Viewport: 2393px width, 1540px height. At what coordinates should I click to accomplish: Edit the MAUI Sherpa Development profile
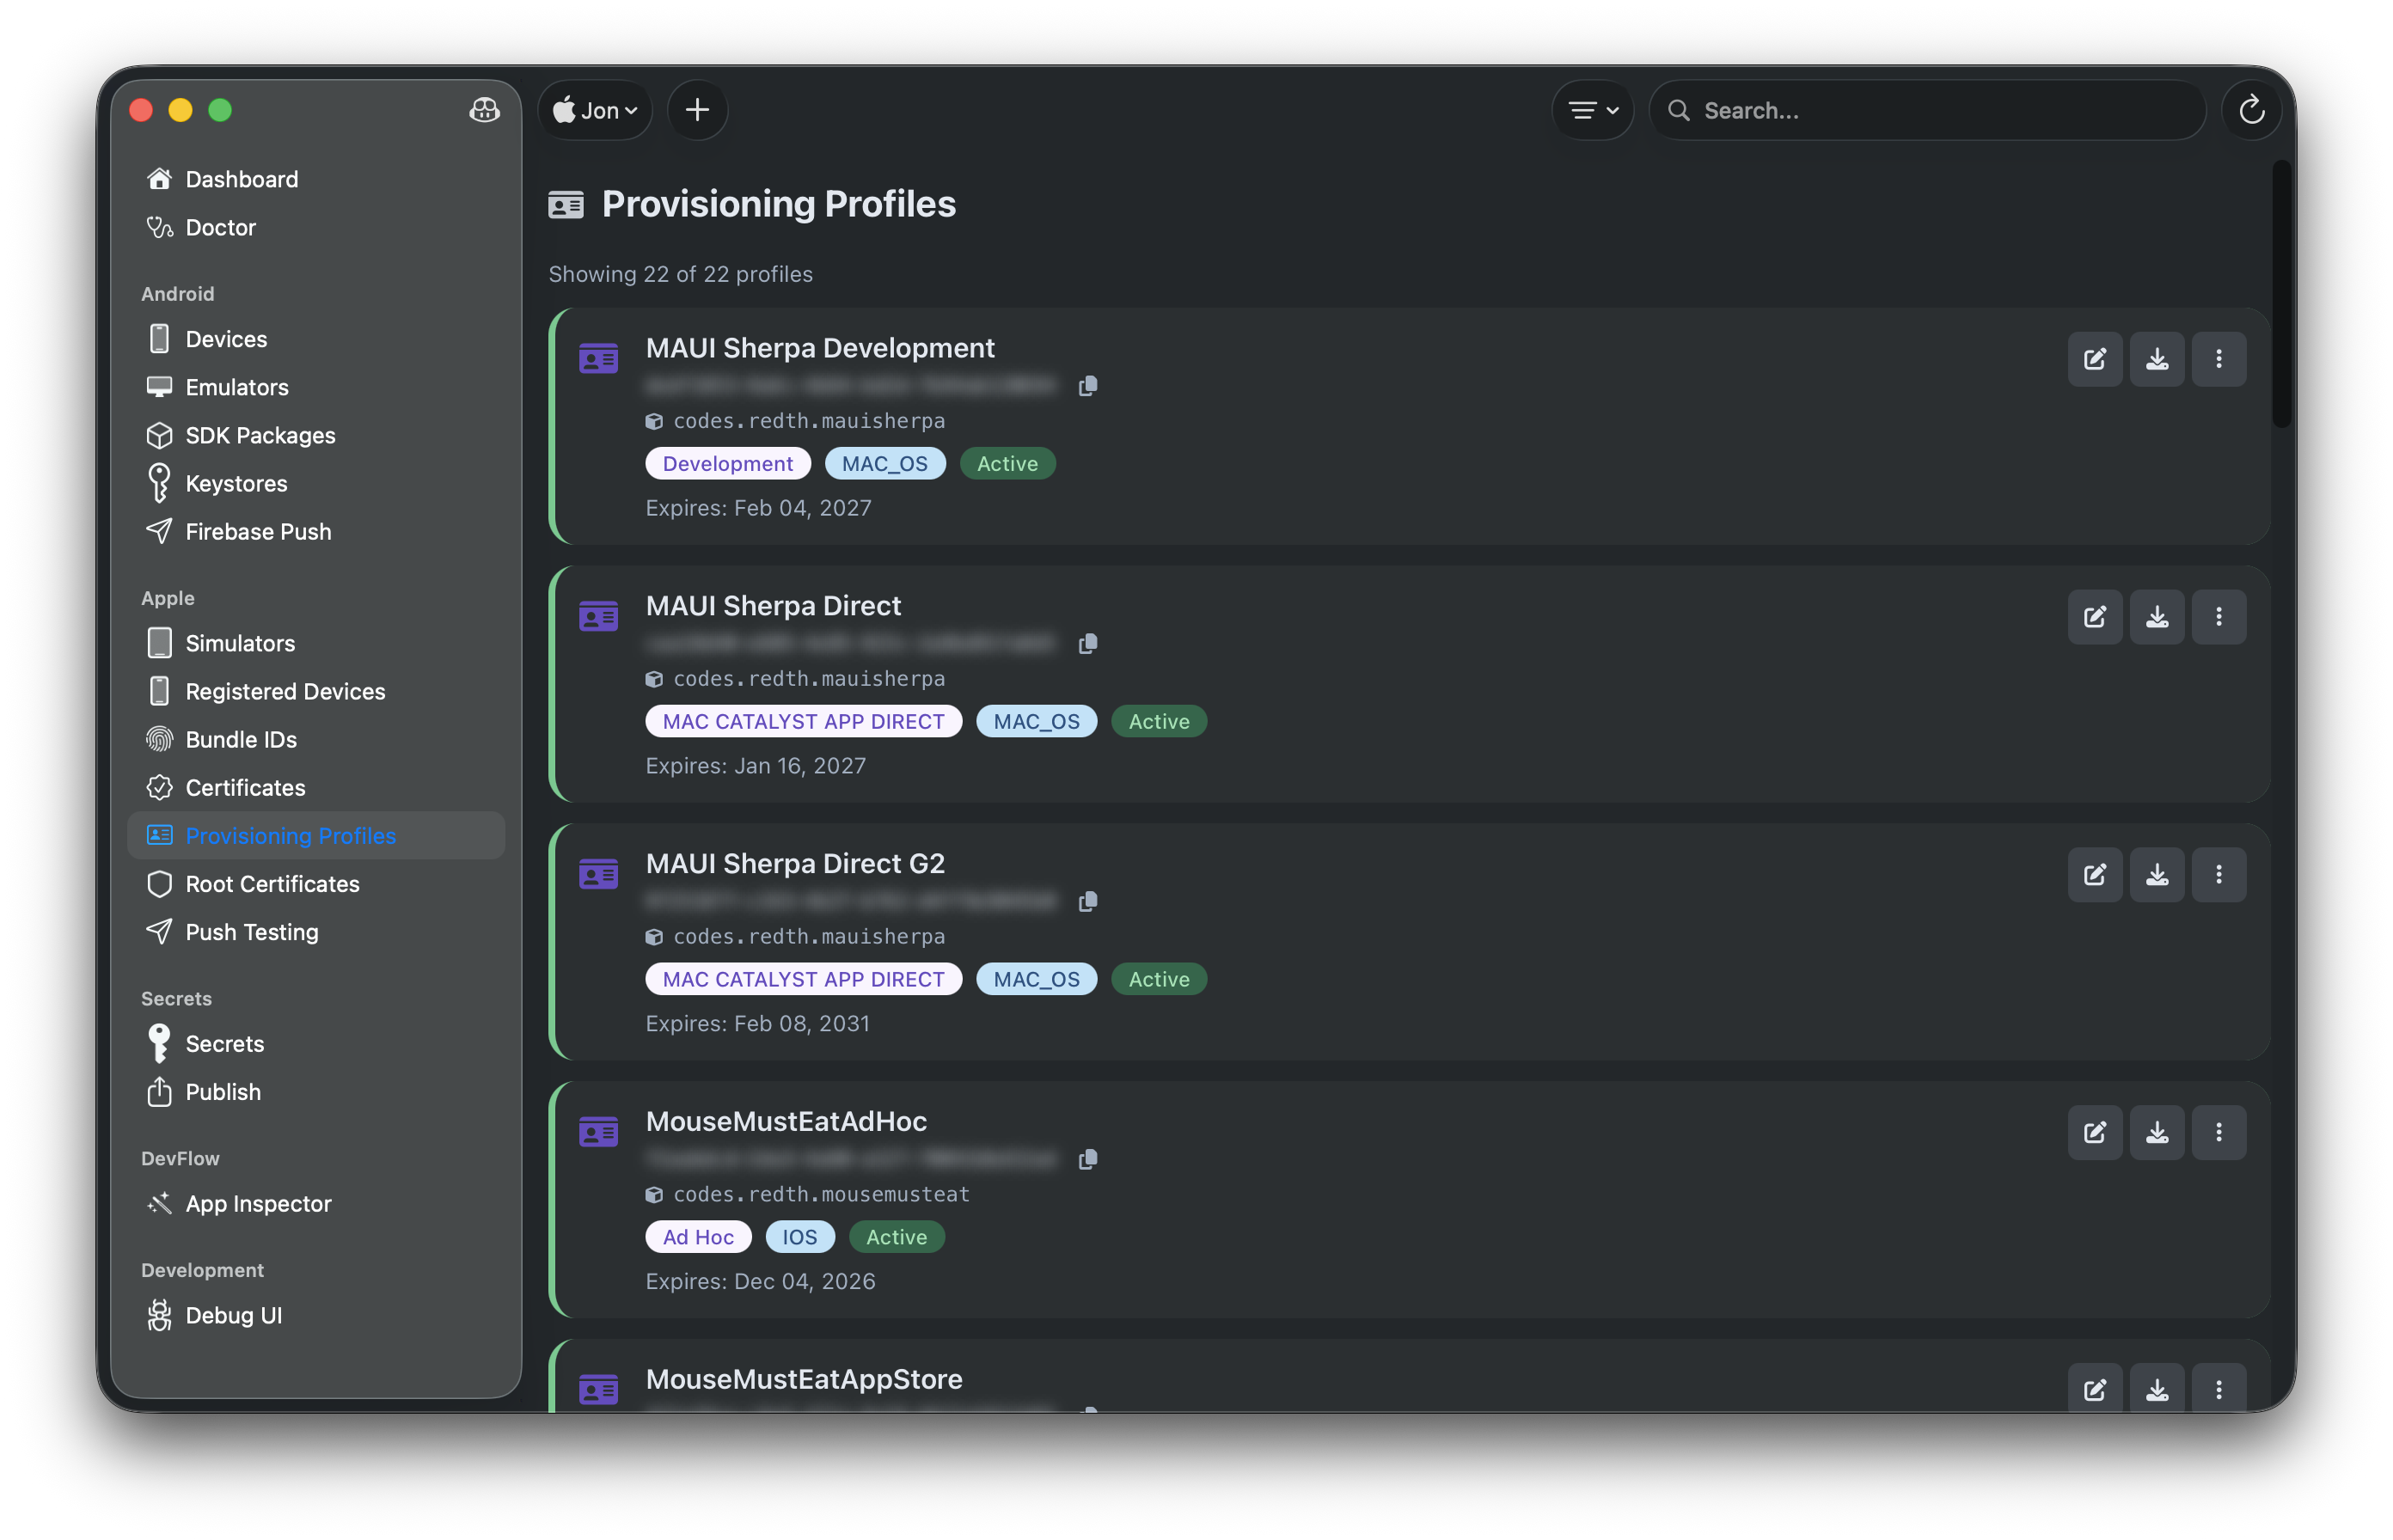coord(2095,359)
